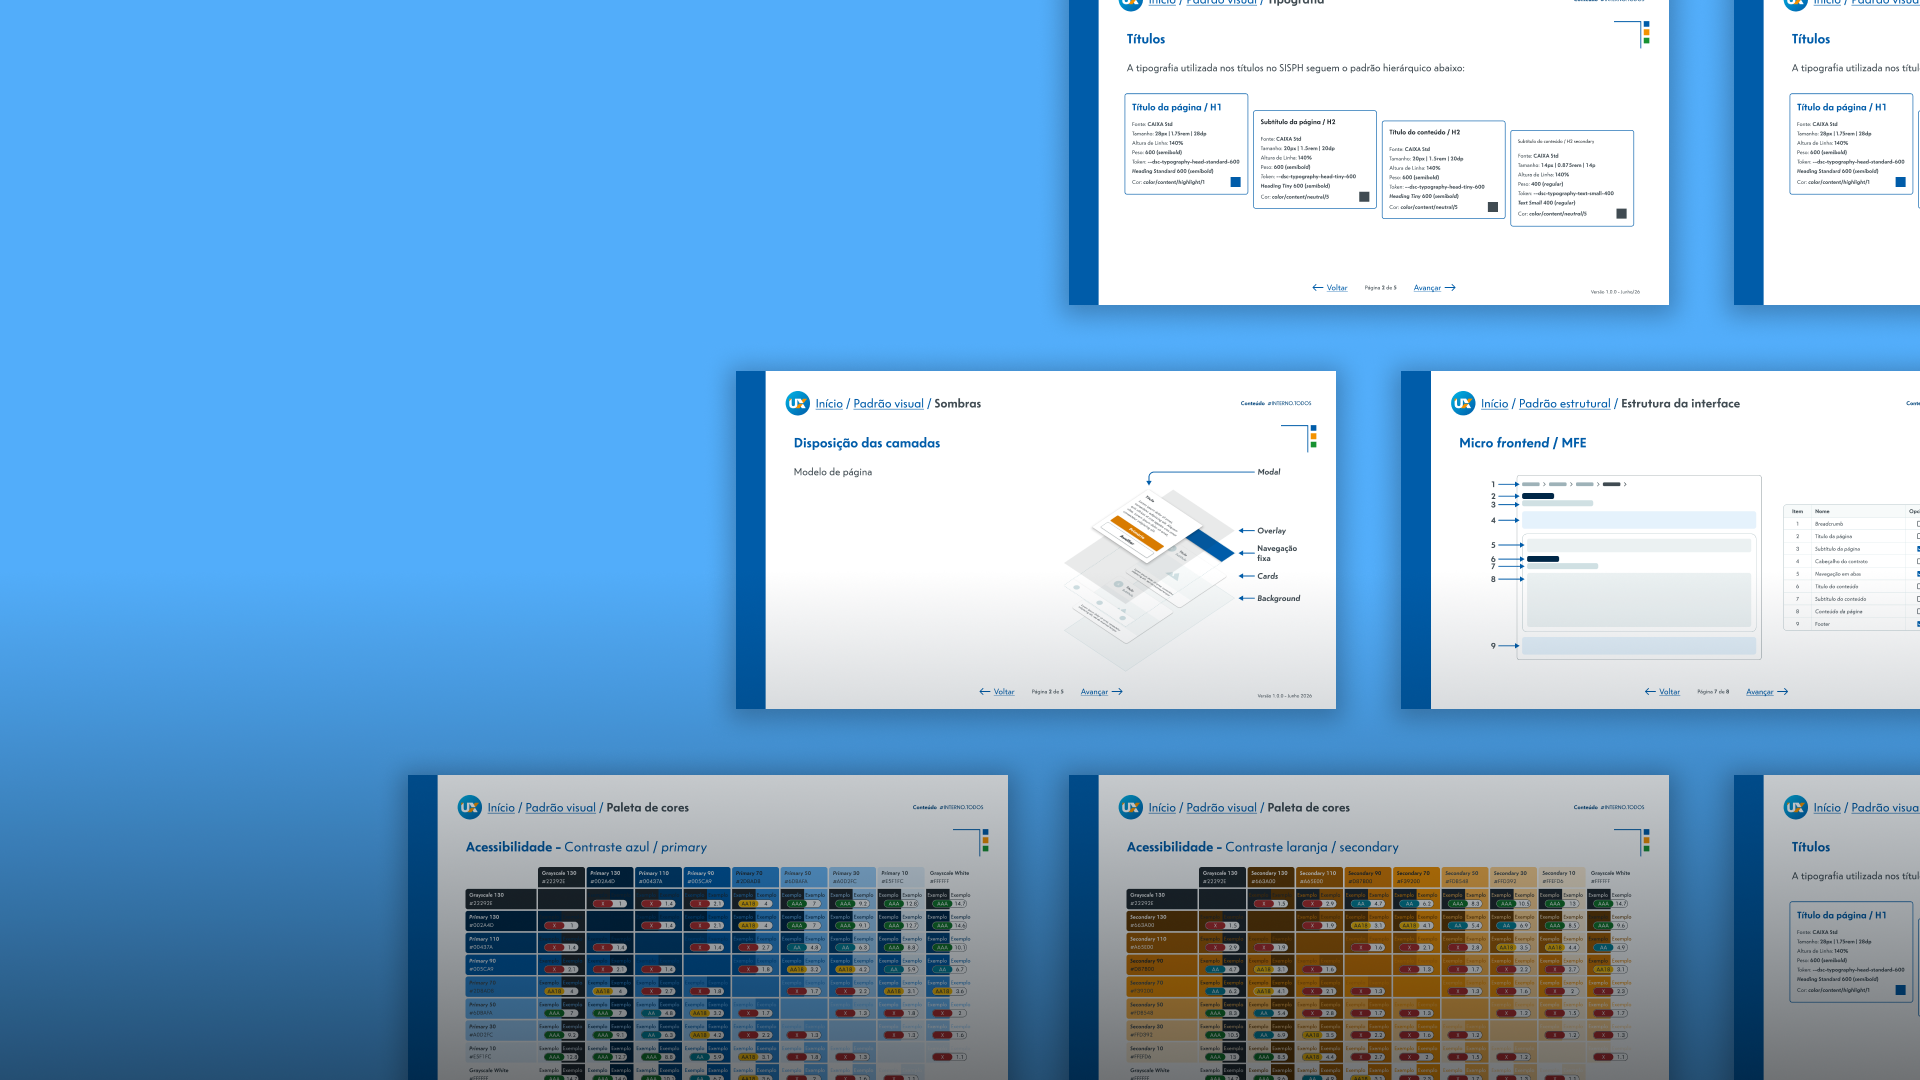This screenshot has height=1080, width=1920.
Task: Click the left arrow beside Voltar on the four-card Títulos slide
Action: [x=1318, y=288]
